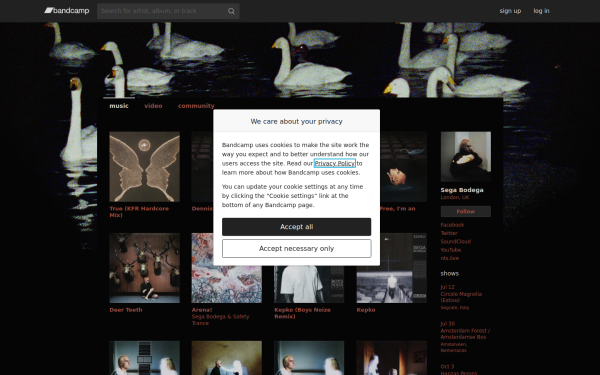This screenshot has width=600, height=375.
Task: Open Amsterdam Forest / Amsterdamse Bos show link
Action: [x=465, y=334]
